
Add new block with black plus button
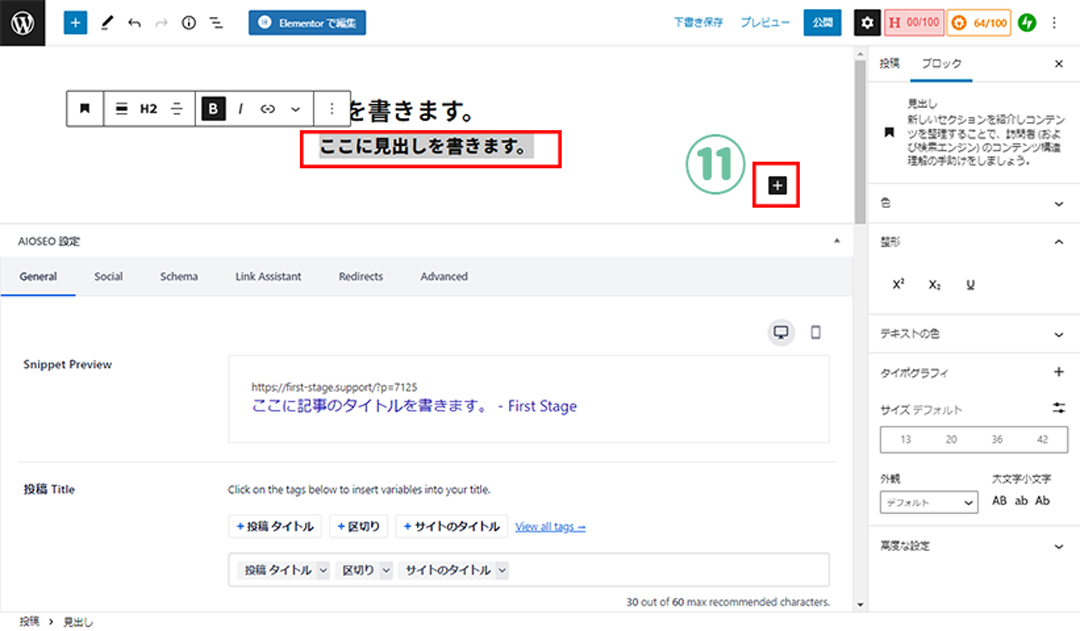point(778,185)
